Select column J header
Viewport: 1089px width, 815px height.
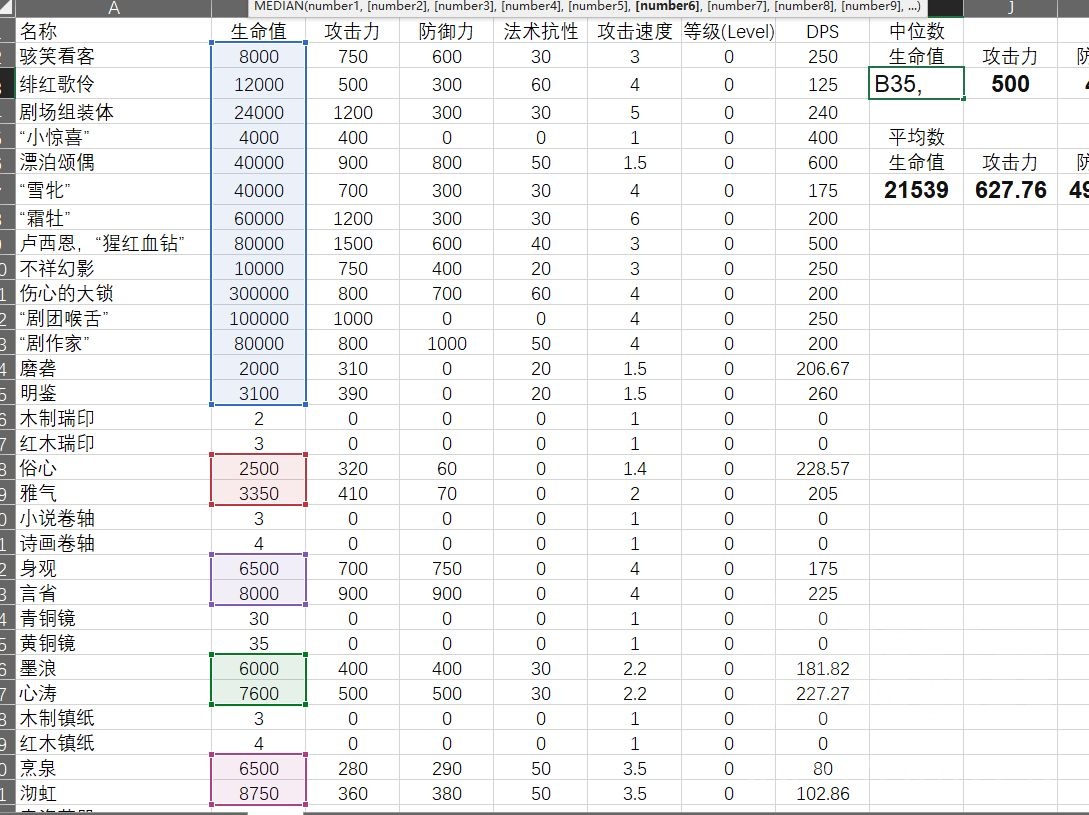(1011, 8)
